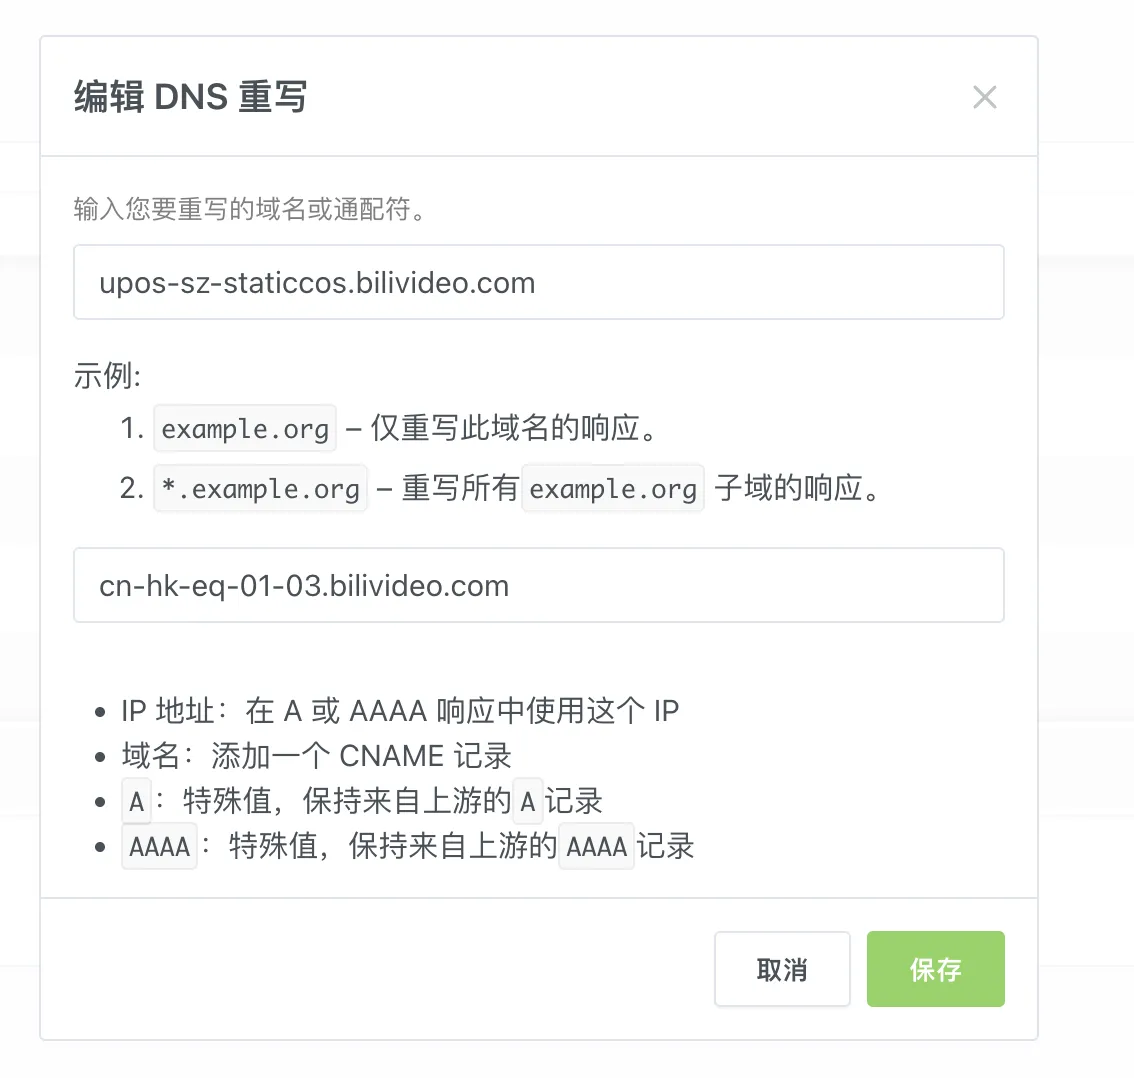Click the AAAA code tag starting the bullet

(159, 846)
